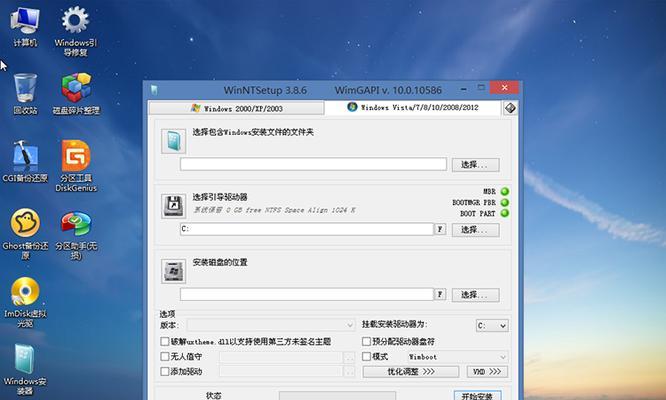Click 选择 for installation disk location
The image size is (666, 400).
point(475,295)
